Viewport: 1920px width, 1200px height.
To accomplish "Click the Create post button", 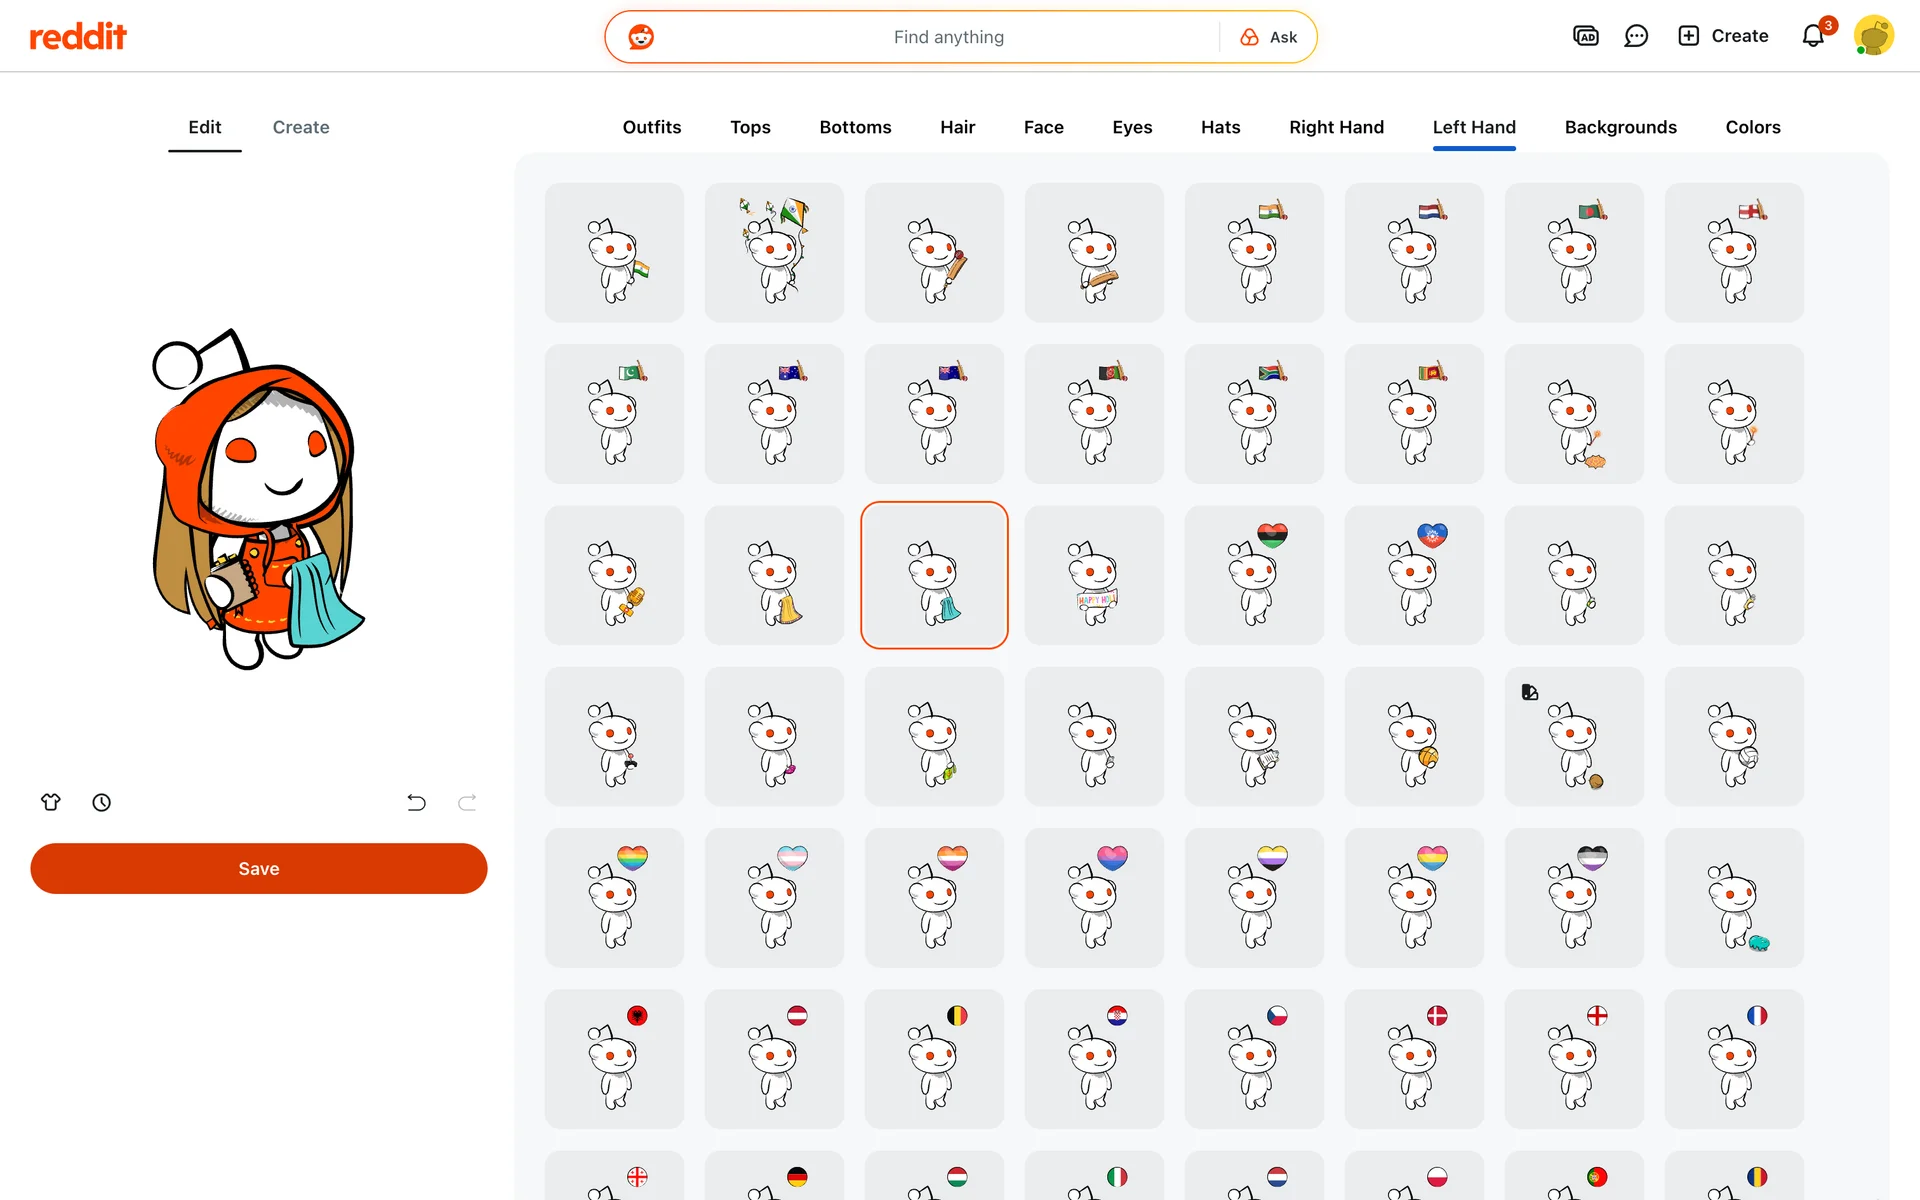I will click(x=1723, y=36).
